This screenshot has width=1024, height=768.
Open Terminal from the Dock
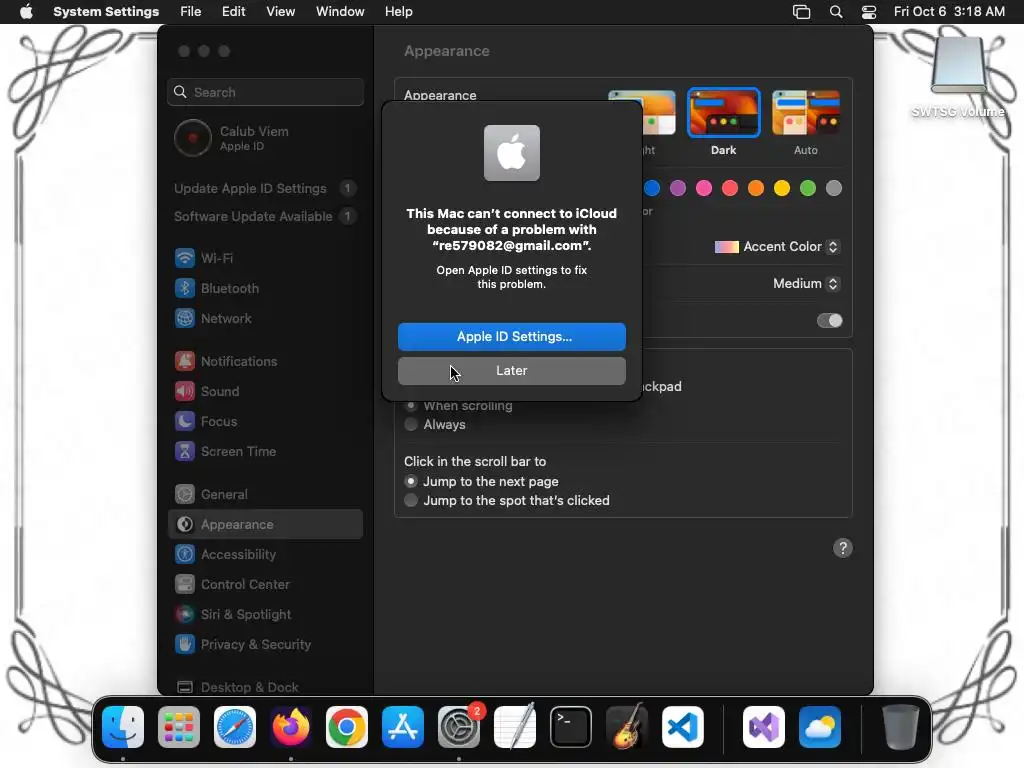coord(571,727)
